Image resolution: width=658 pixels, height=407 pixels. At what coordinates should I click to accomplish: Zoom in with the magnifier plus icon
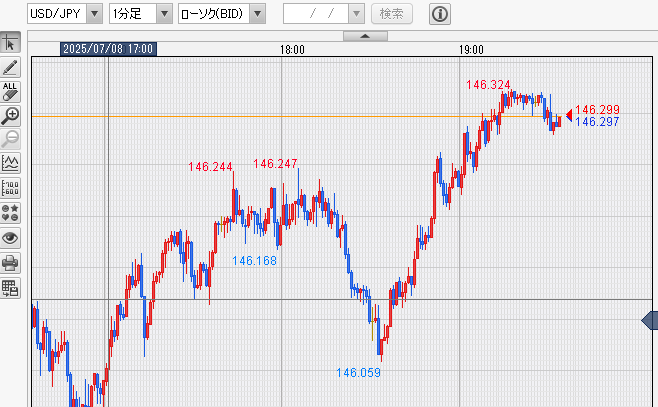10,116
